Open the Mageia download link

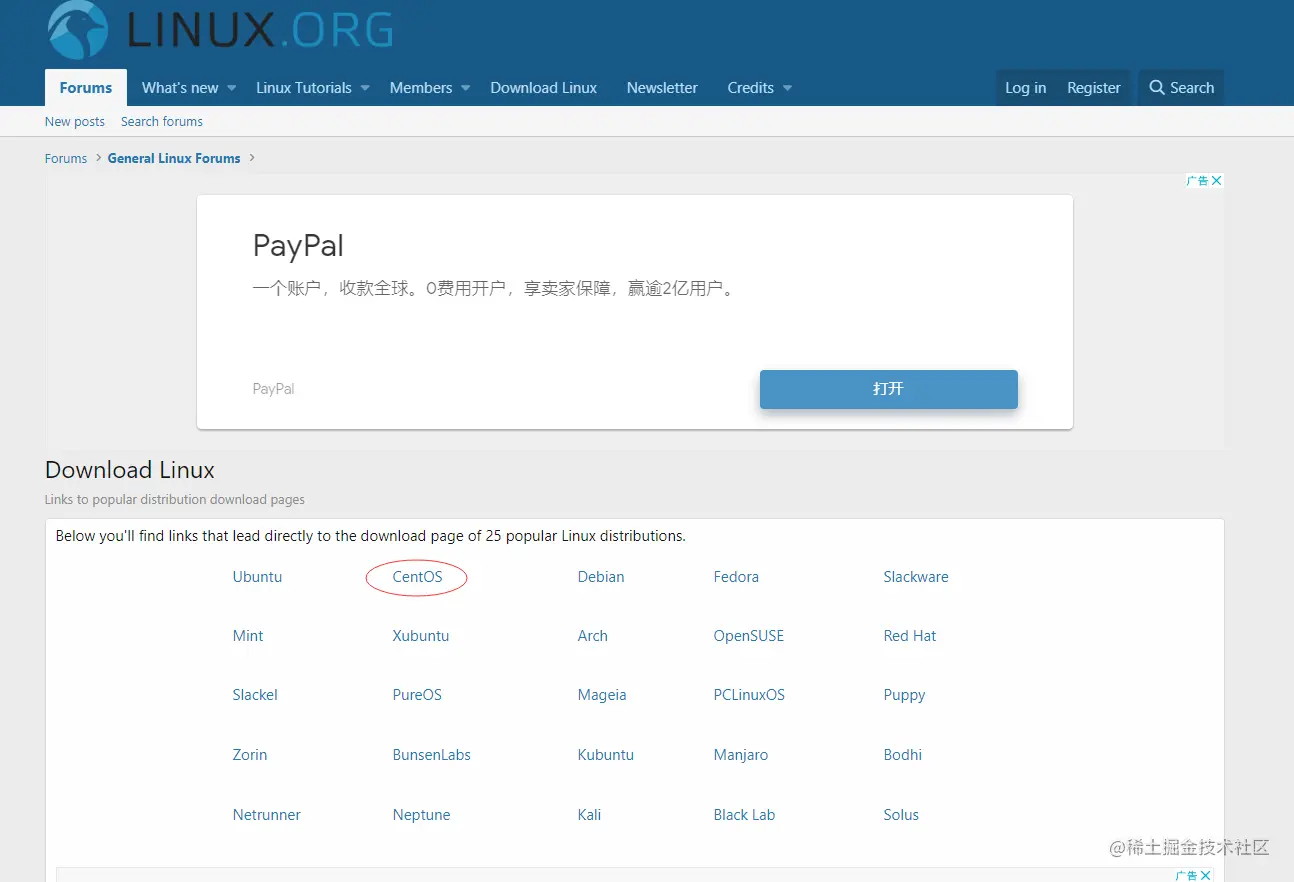click(602, 695)
